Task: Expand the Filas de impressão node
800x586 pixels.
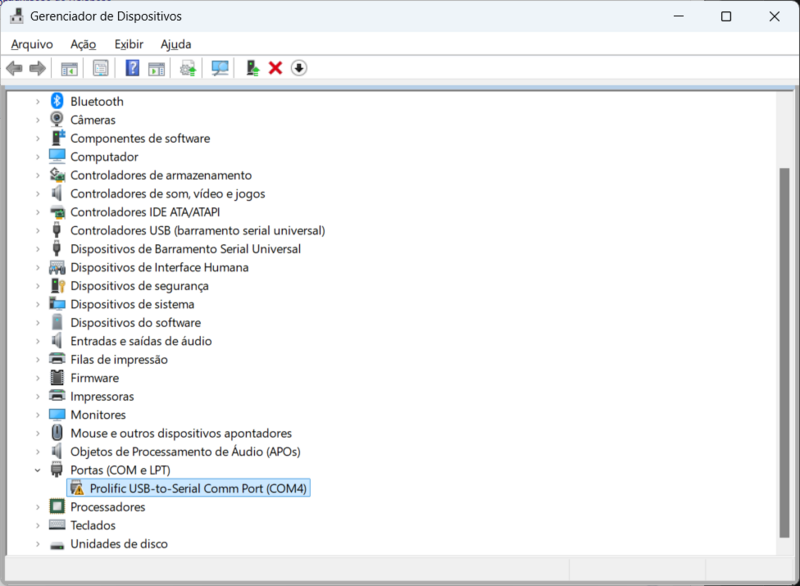Action: [38, 360]
